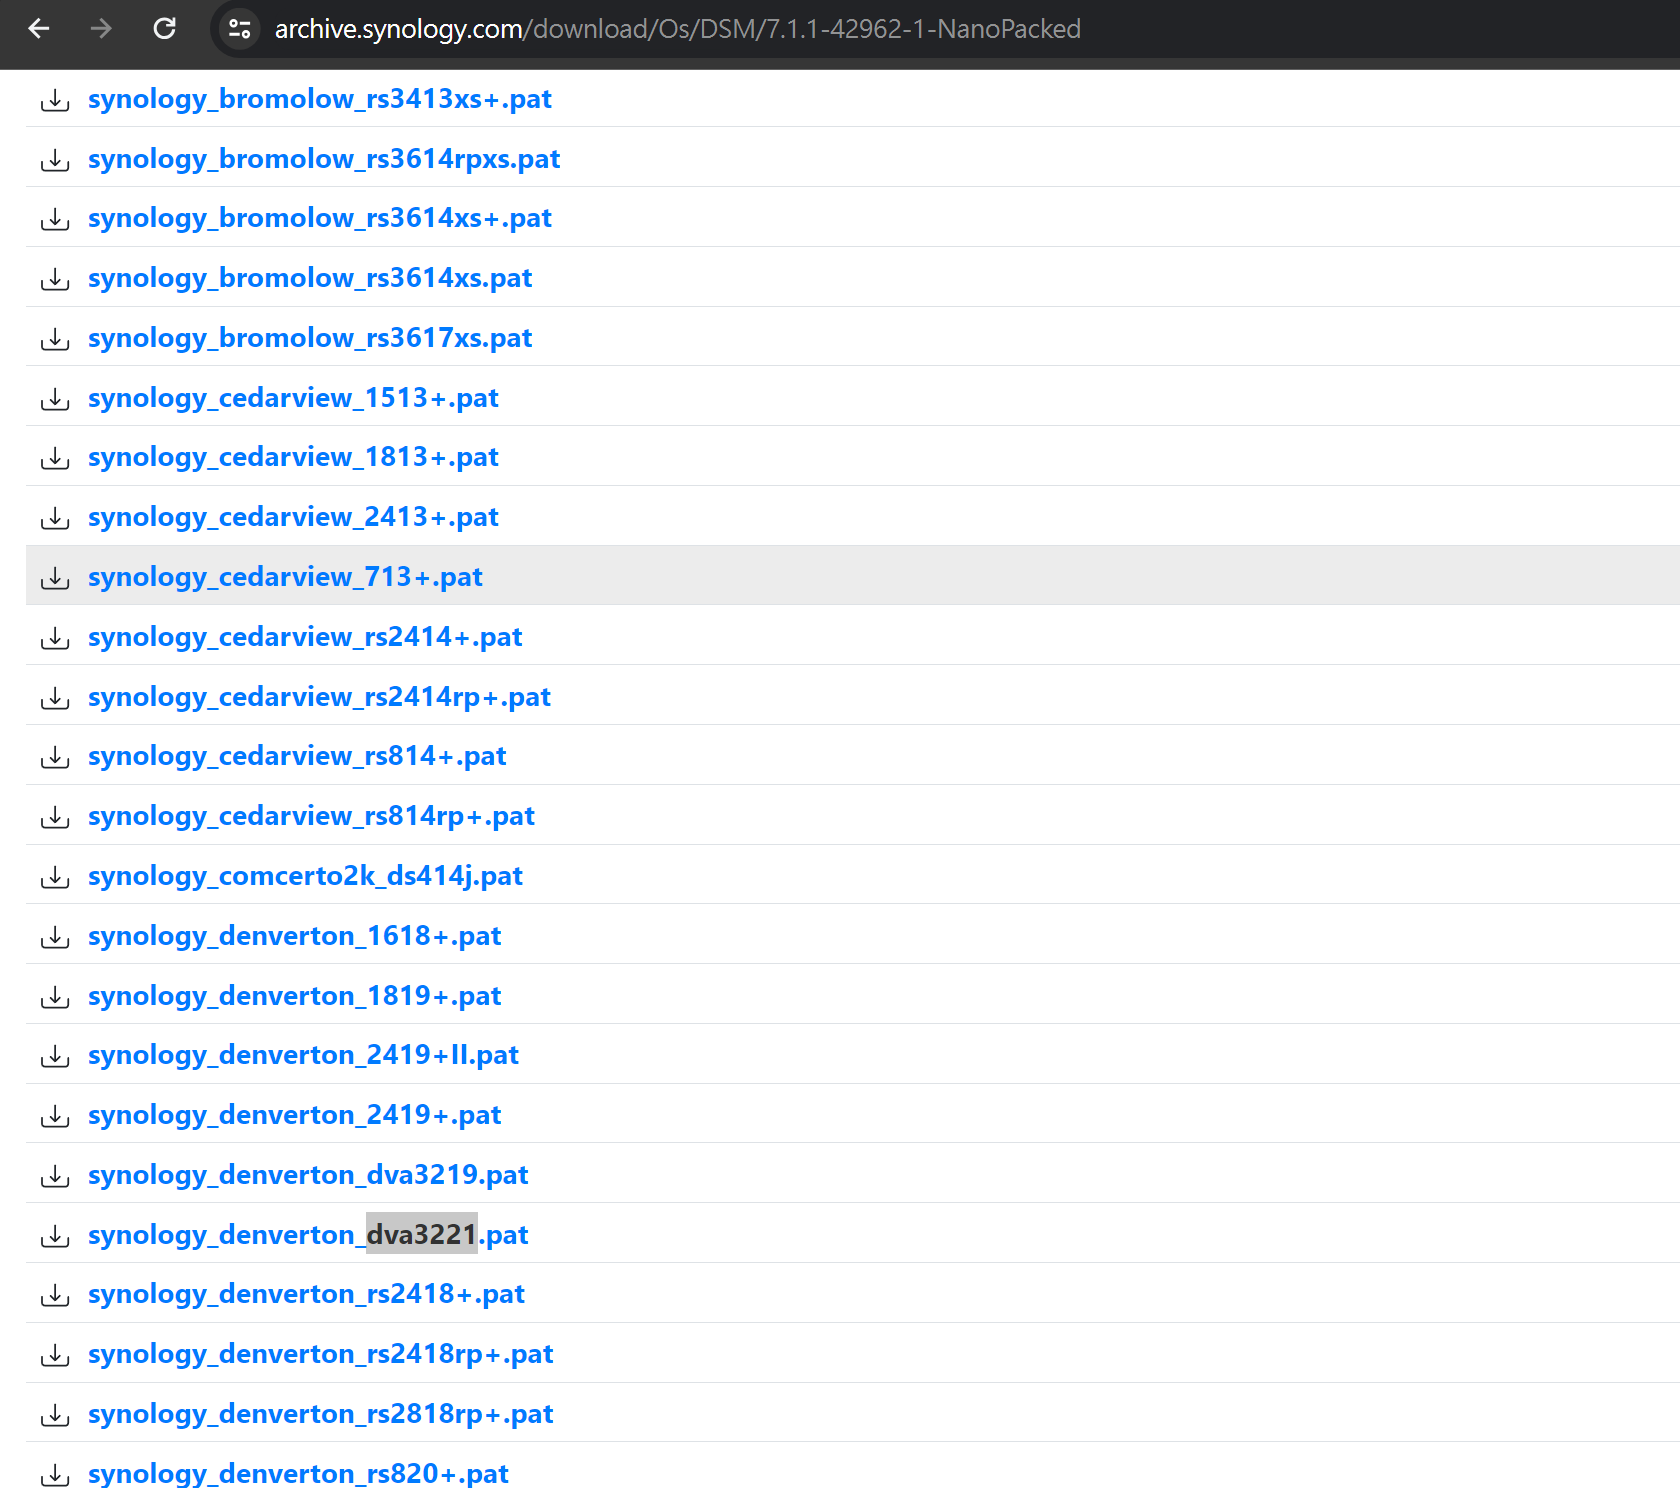Image resolution: width=1680 pixels, height=1494 pixels.
Task: Open synology_denverton_rs820+.pat link
Action: click(298, 1474)
